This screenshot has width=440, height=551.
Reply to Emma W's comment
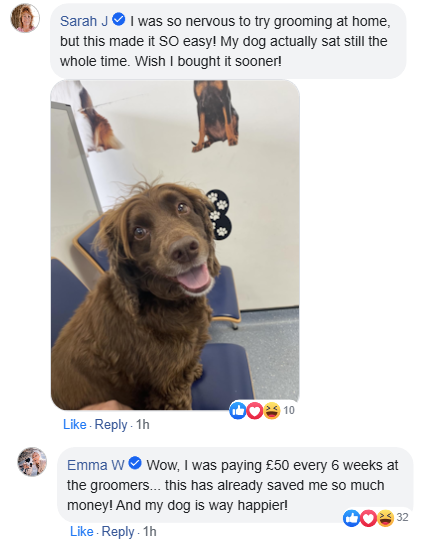(x=118, y=532)
